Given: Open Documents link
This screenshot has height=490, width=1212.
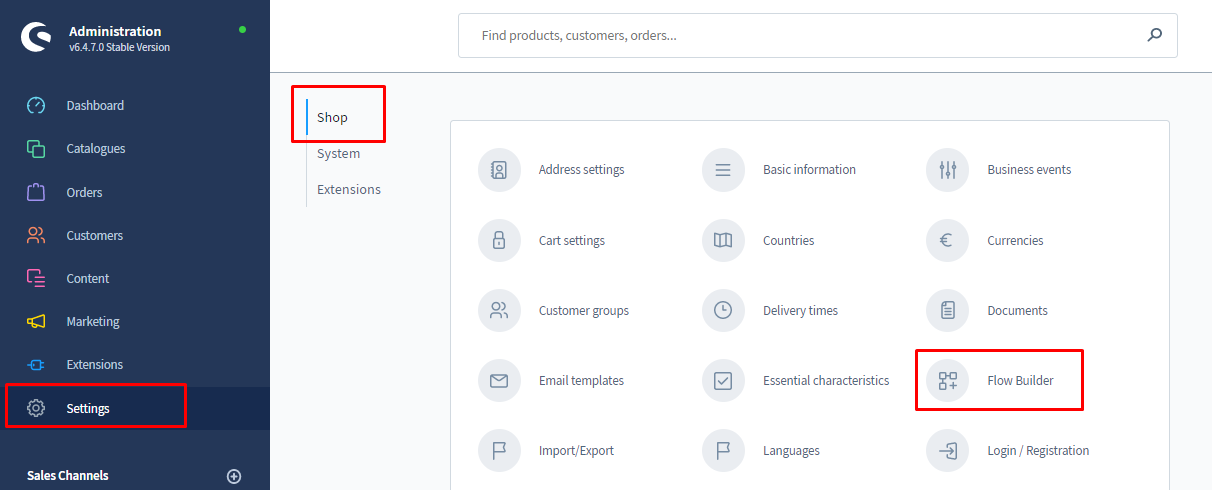Looking at the screenshot, I should point(1017,310).
